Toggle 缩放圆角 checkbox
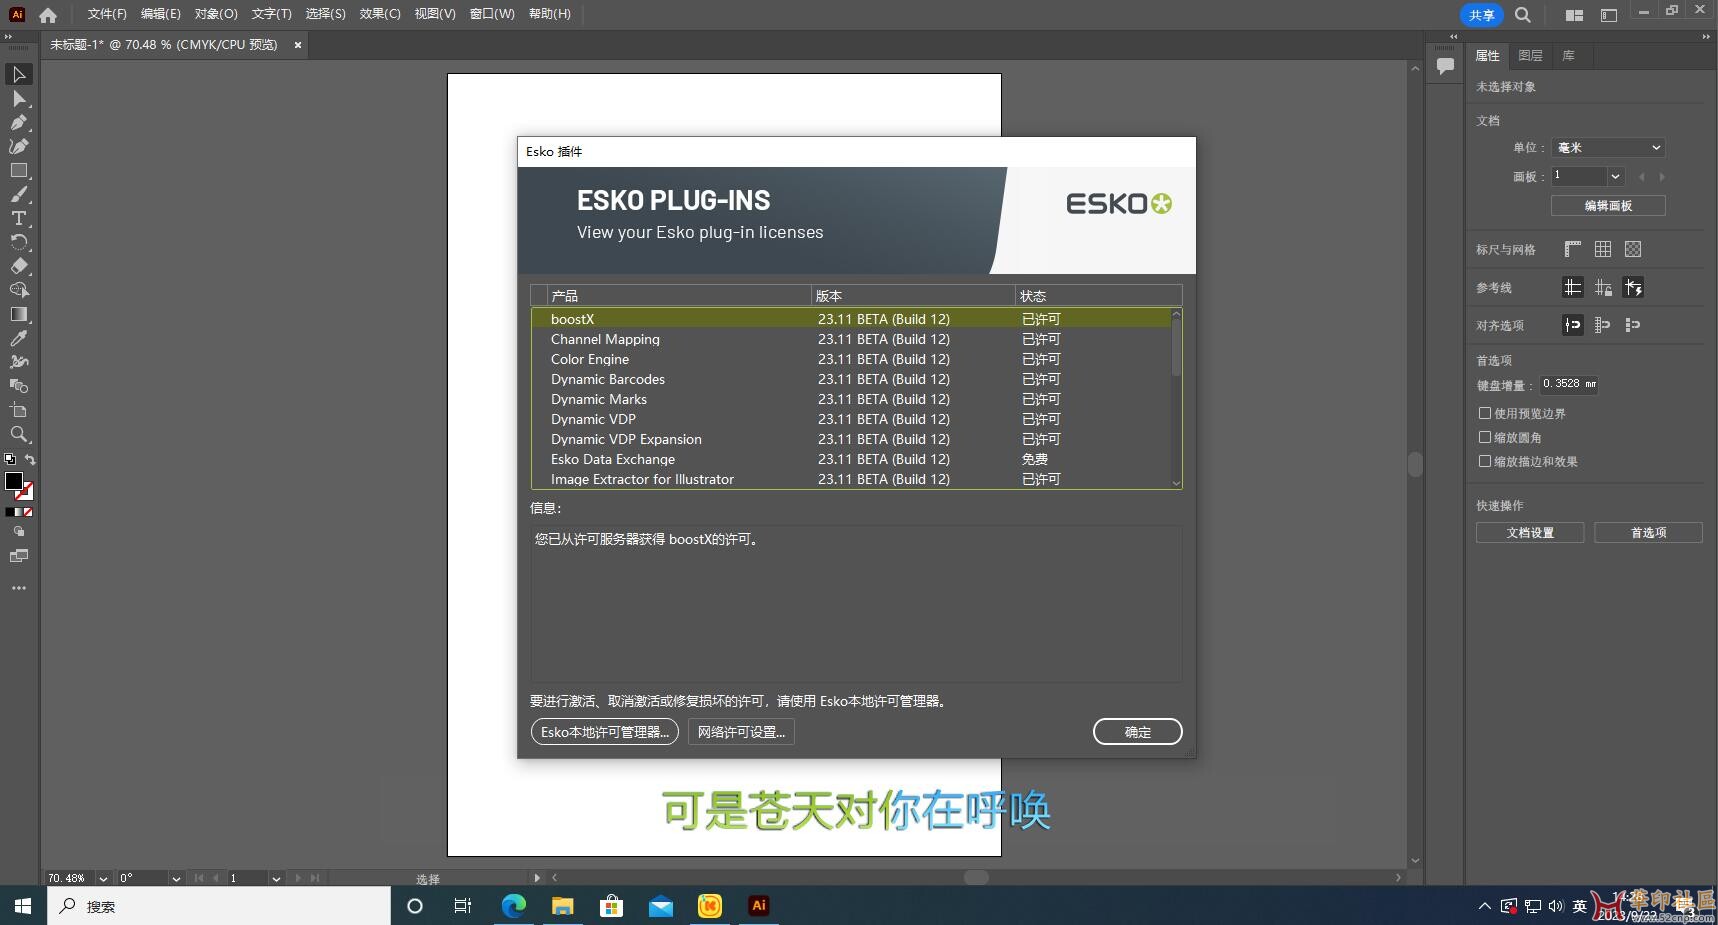1718x925 pixels. click(1485, 437)
